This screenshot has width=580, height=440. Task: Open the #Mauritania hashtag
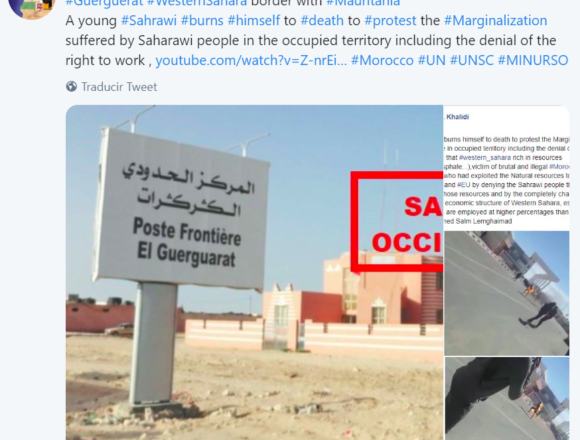[363, 3]
